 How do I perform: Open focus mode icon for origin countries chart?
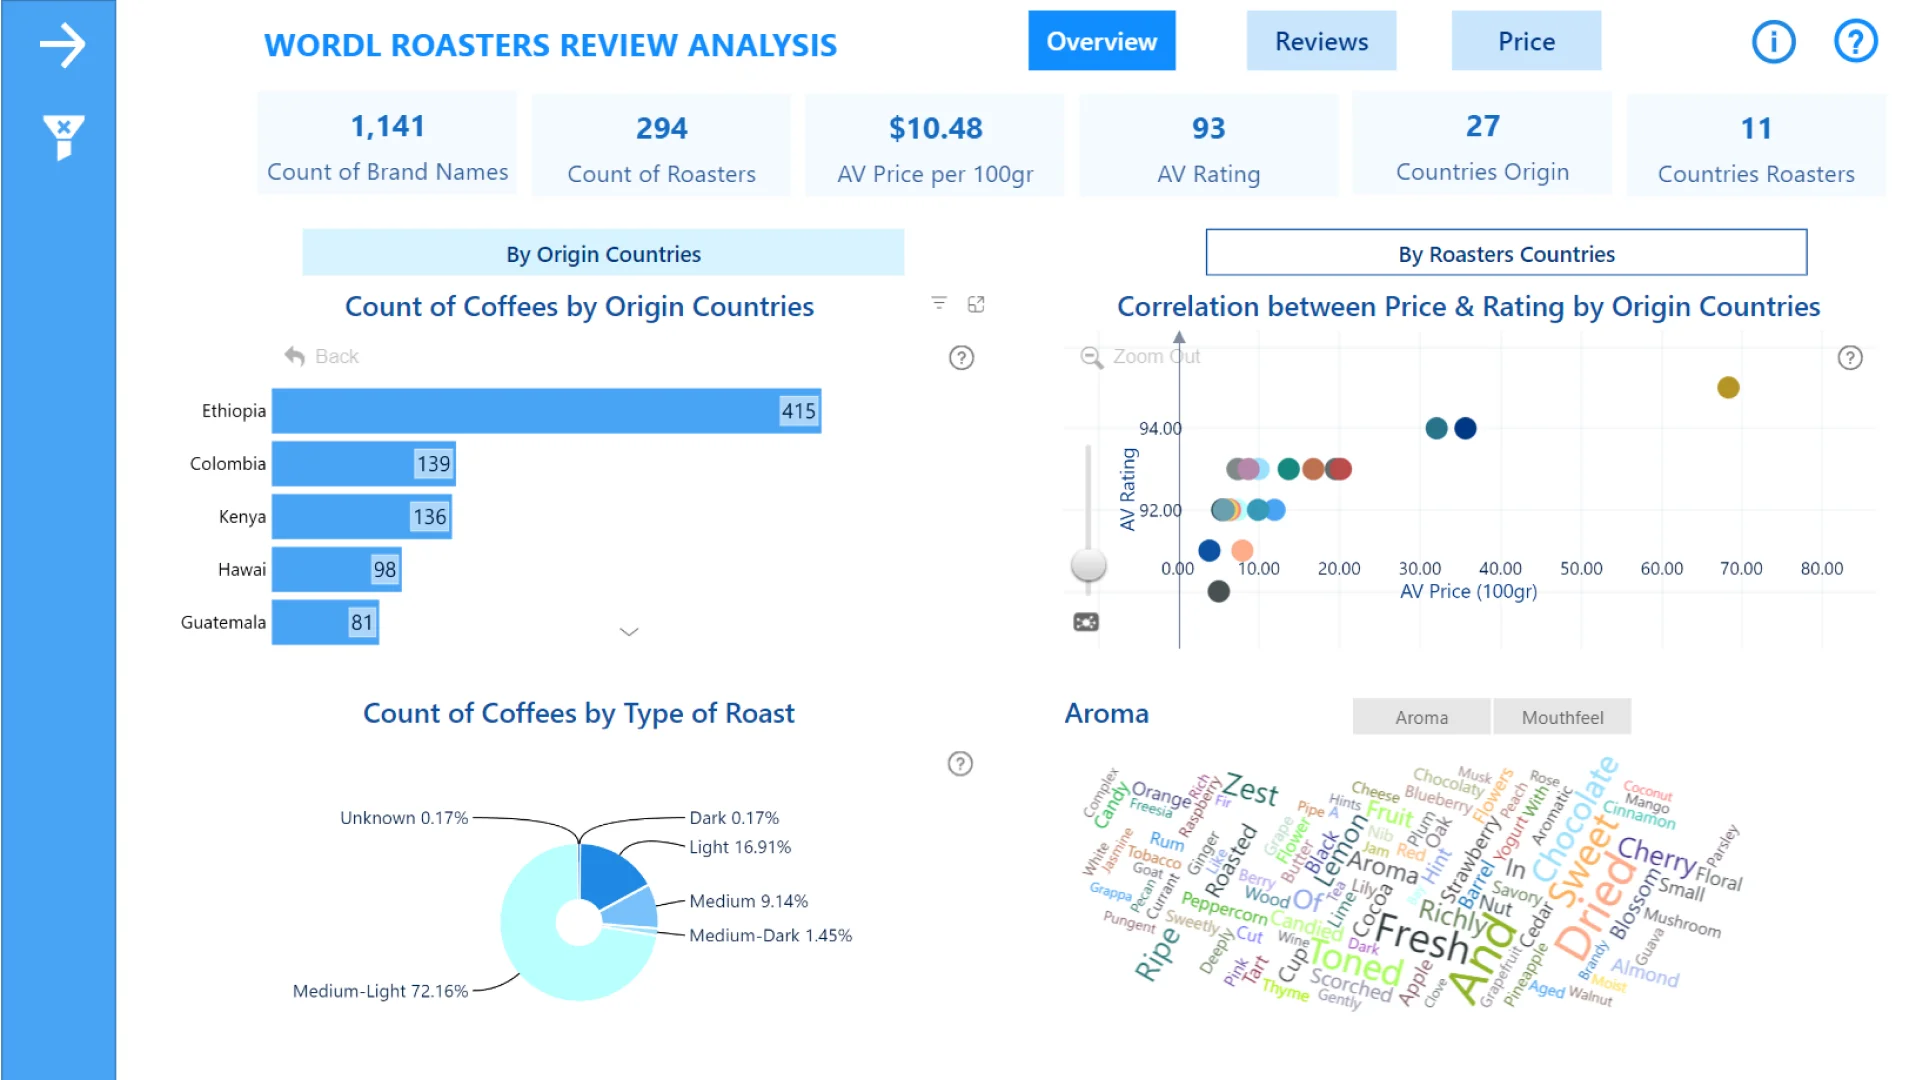976,304
